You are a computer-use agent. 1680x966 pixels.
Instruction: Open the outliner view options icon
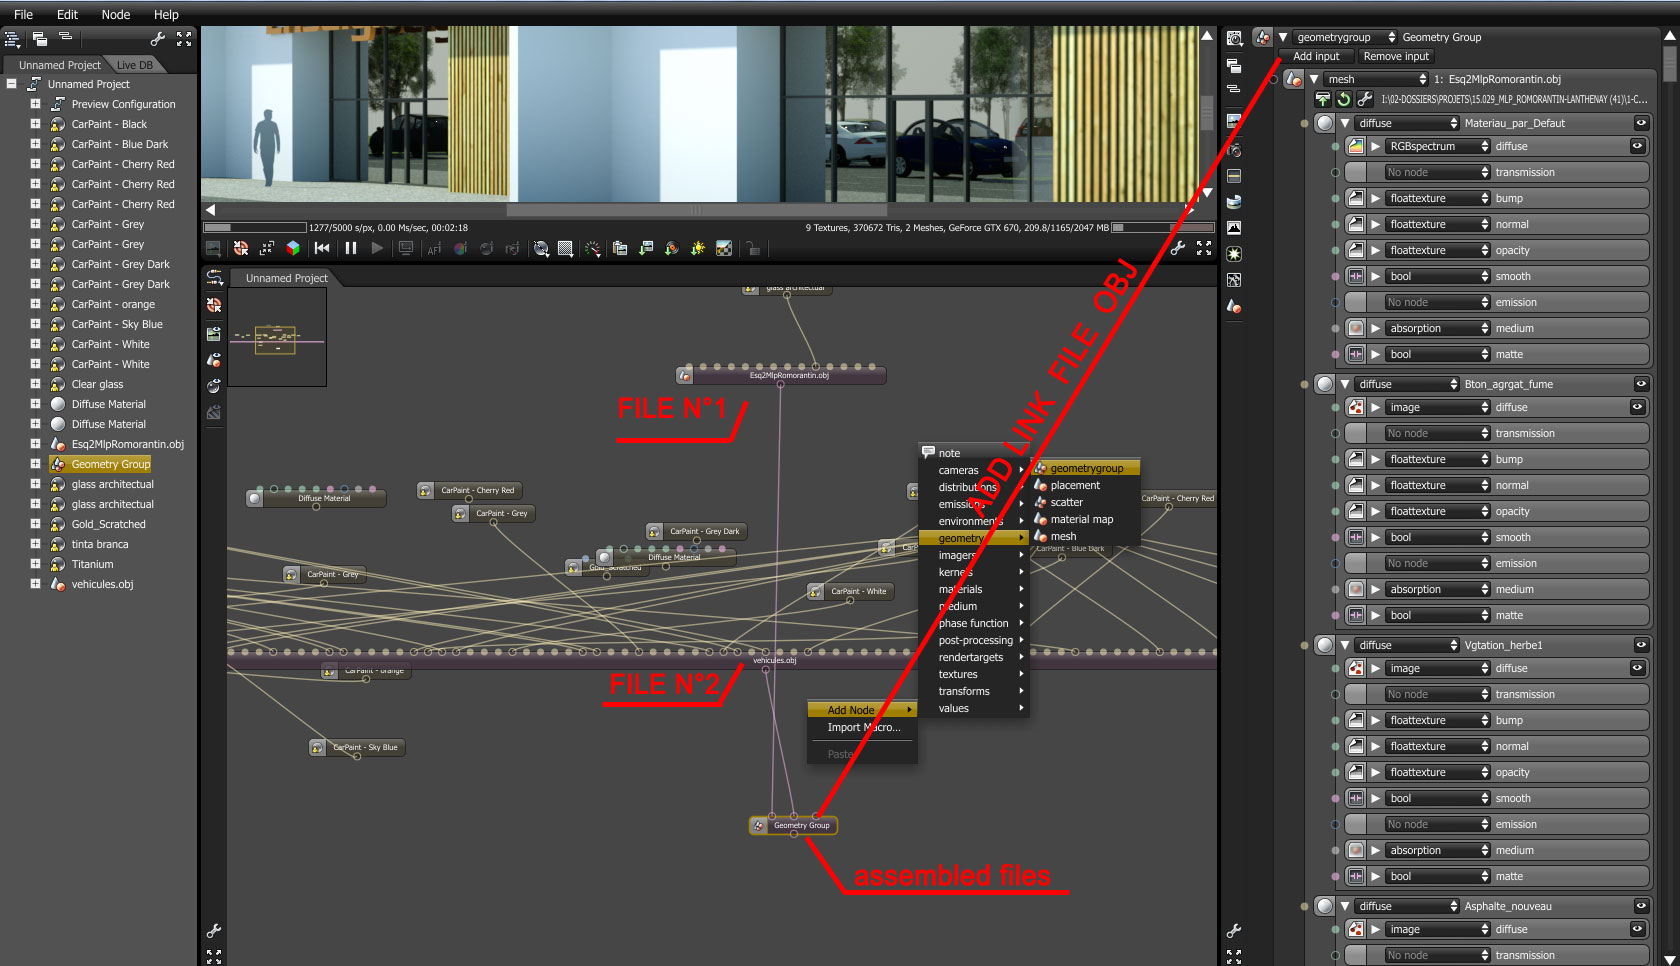click(12, 39)
